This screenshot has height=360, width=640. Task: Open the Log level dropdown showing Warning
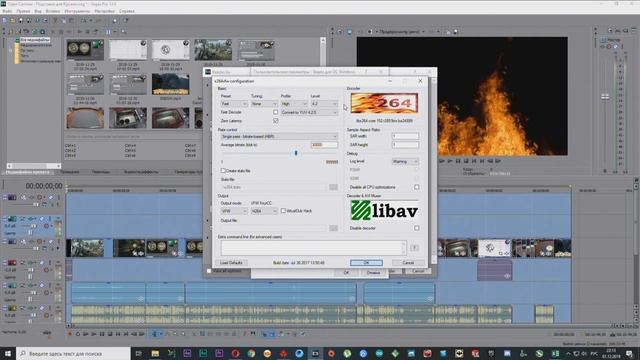405,162
